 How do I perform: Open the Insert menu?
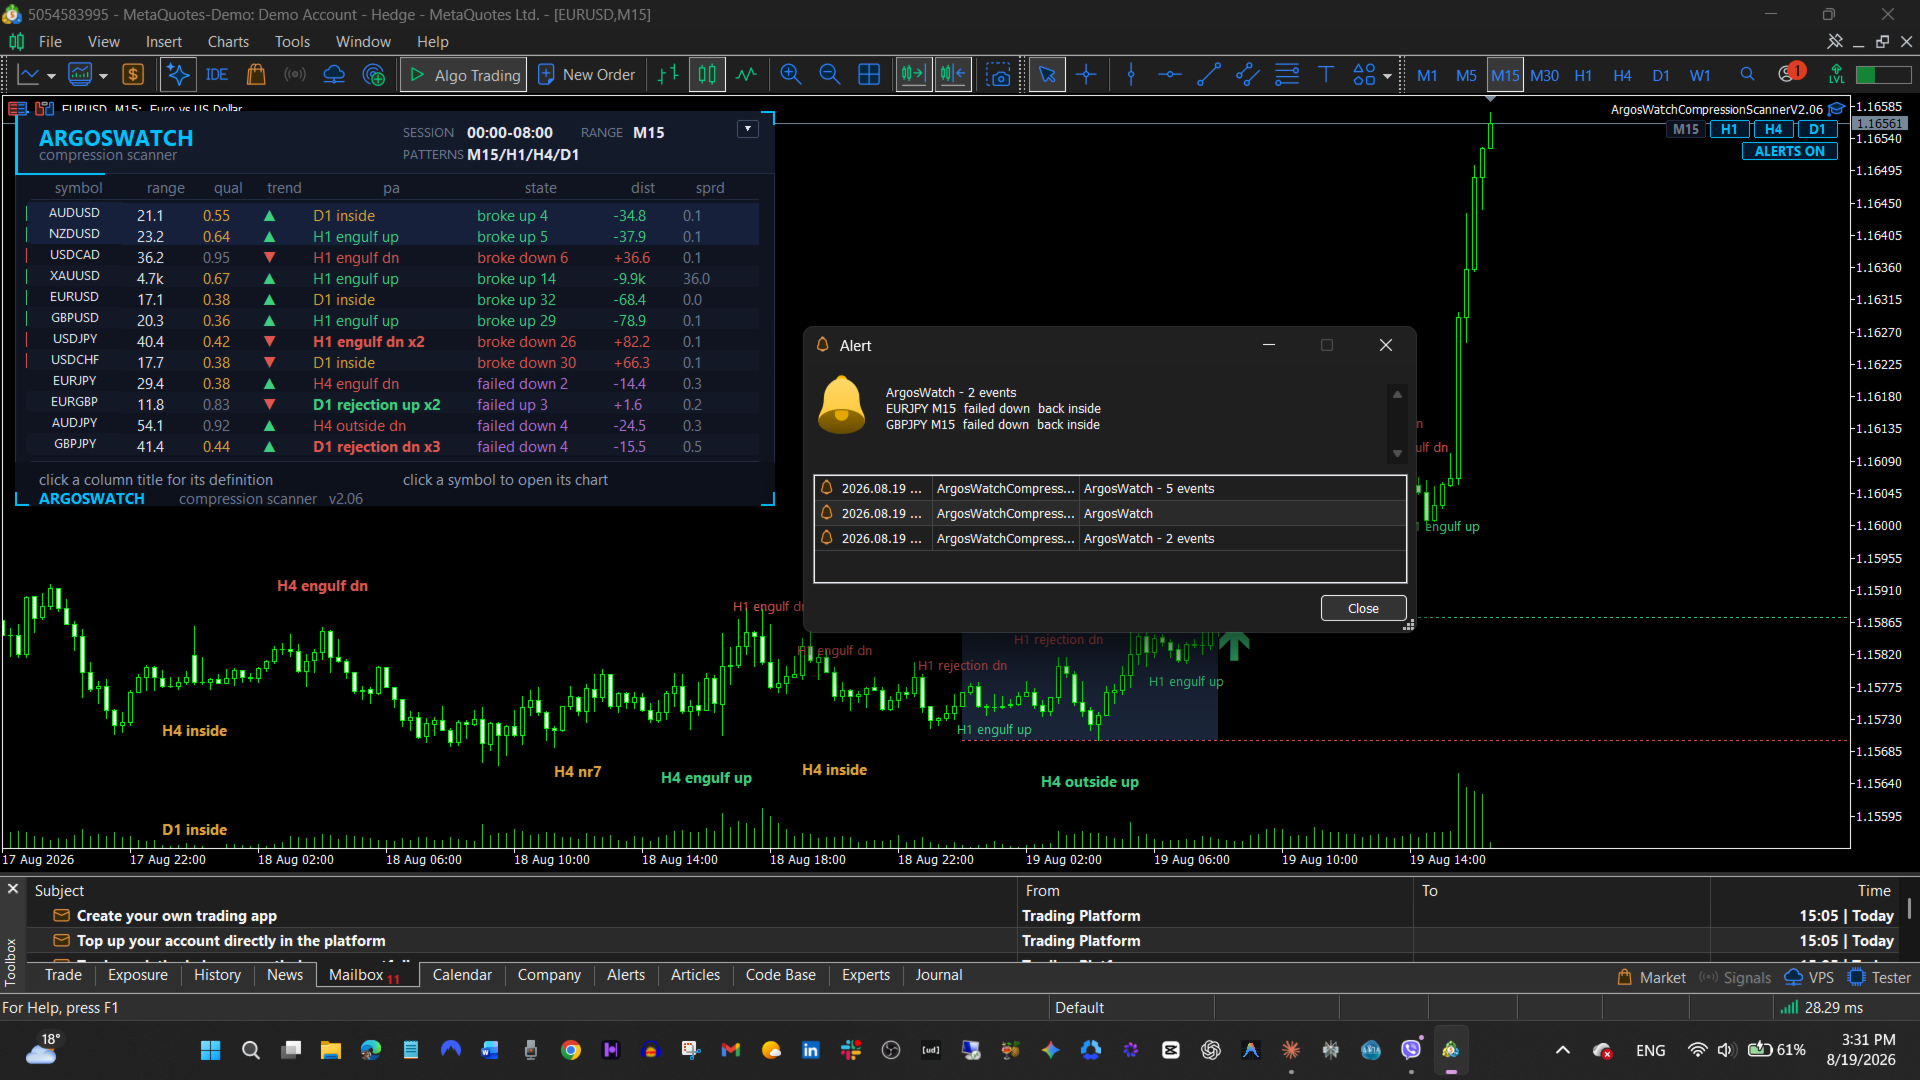point(164,42)
